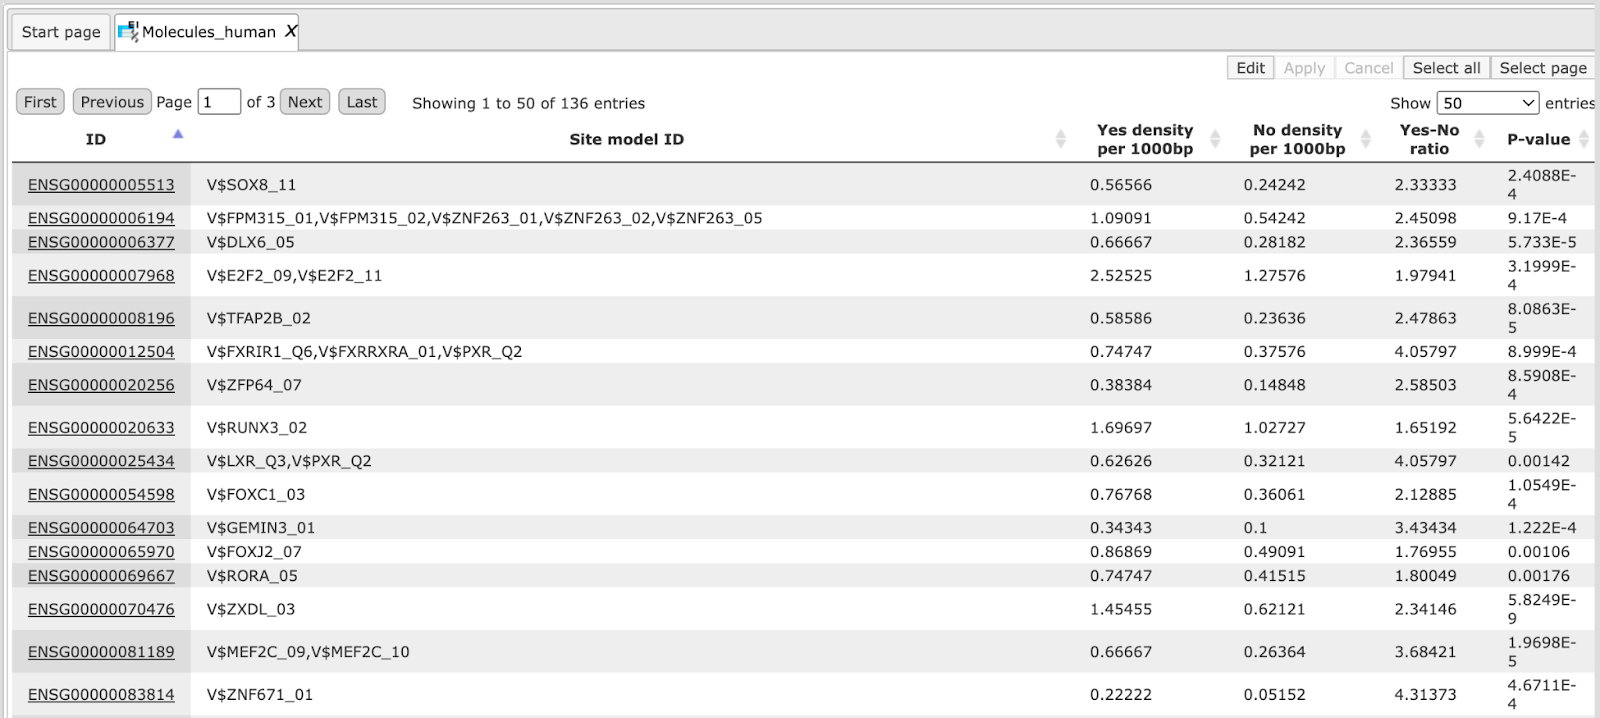Close the Molecules_human tab
Screen dimensions: 1600x718
pyautogui.click(x=291, y=31)
